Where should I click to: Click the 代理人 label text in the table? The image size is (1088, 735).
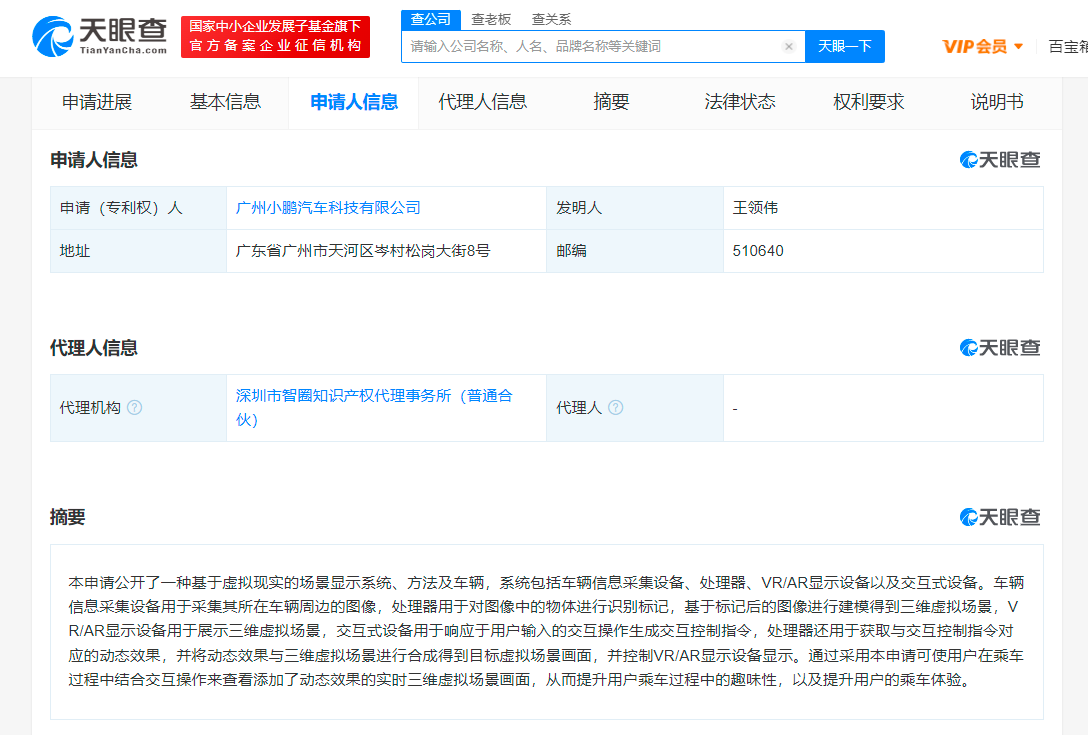[579, 407]
